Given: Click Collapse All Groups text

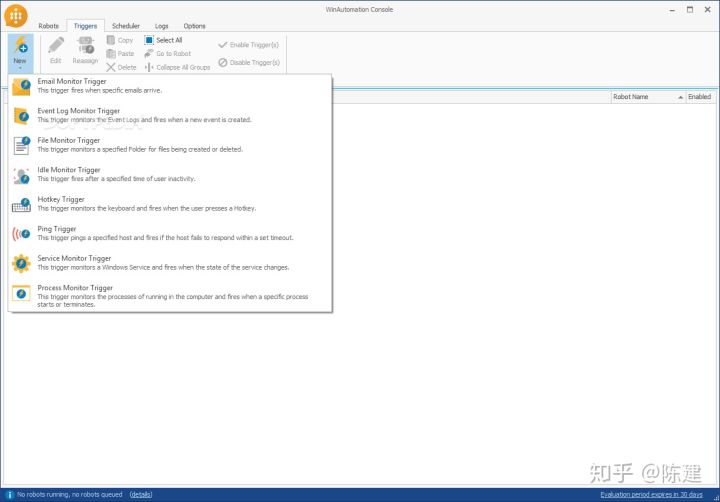Looking at the screenshot, I should 183,68.
